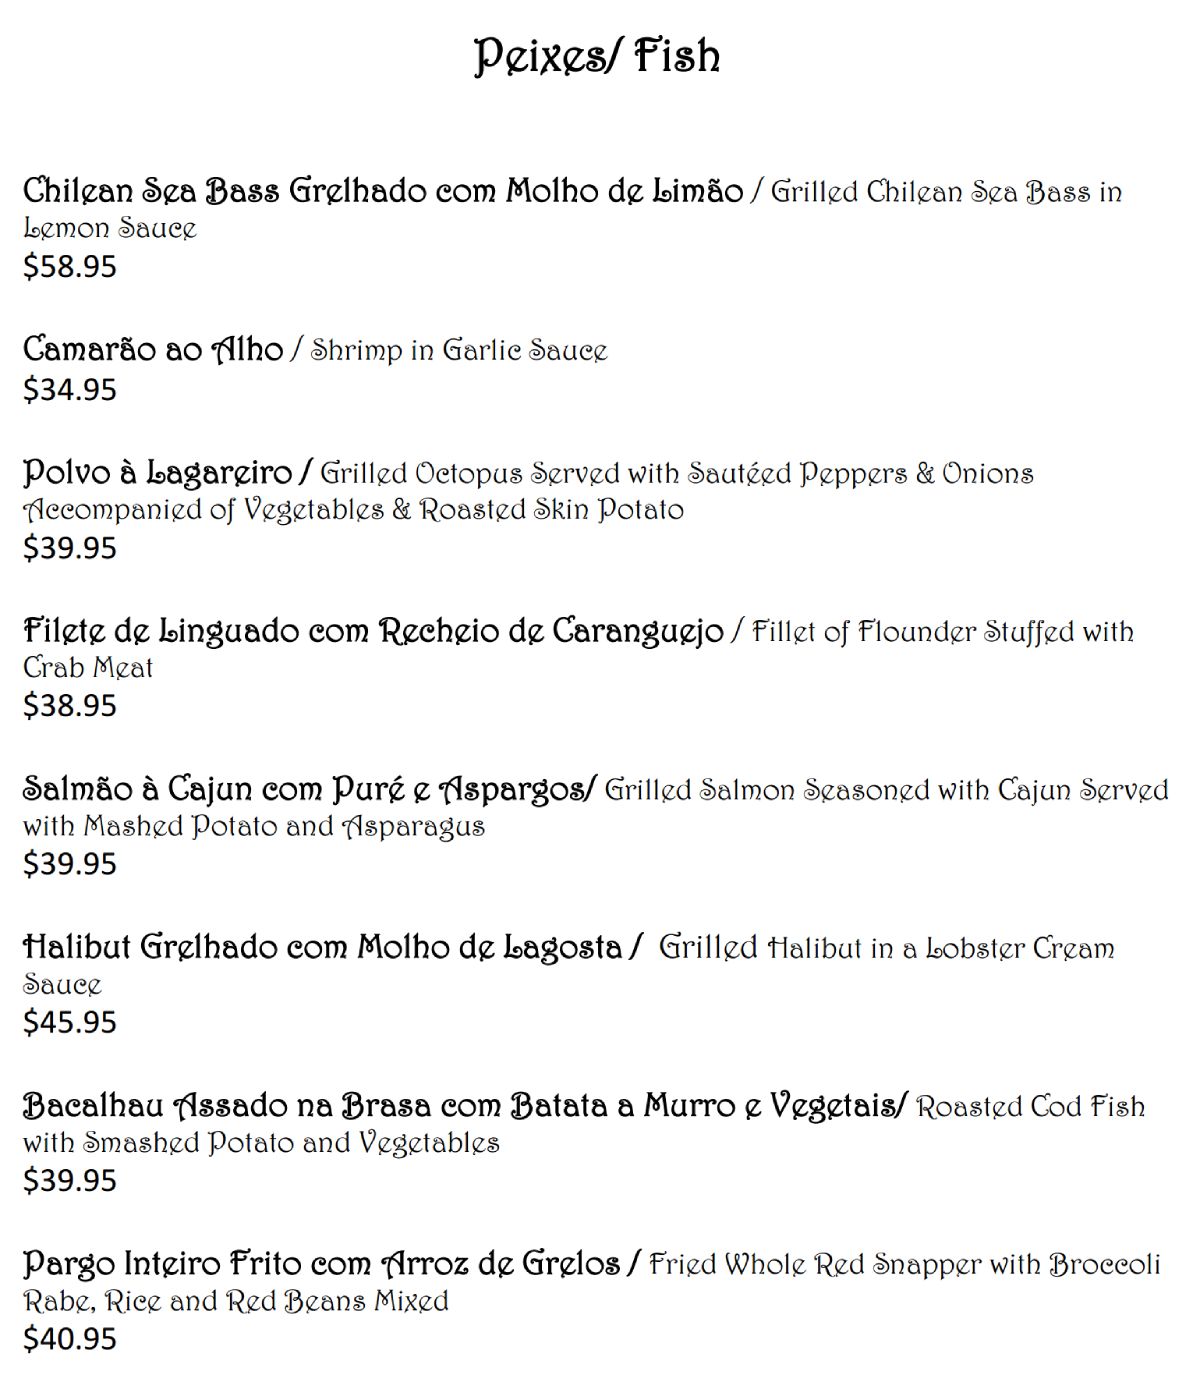Click the price under the salmon dish
The image size is (1200, 1382).
pos(70,863)
